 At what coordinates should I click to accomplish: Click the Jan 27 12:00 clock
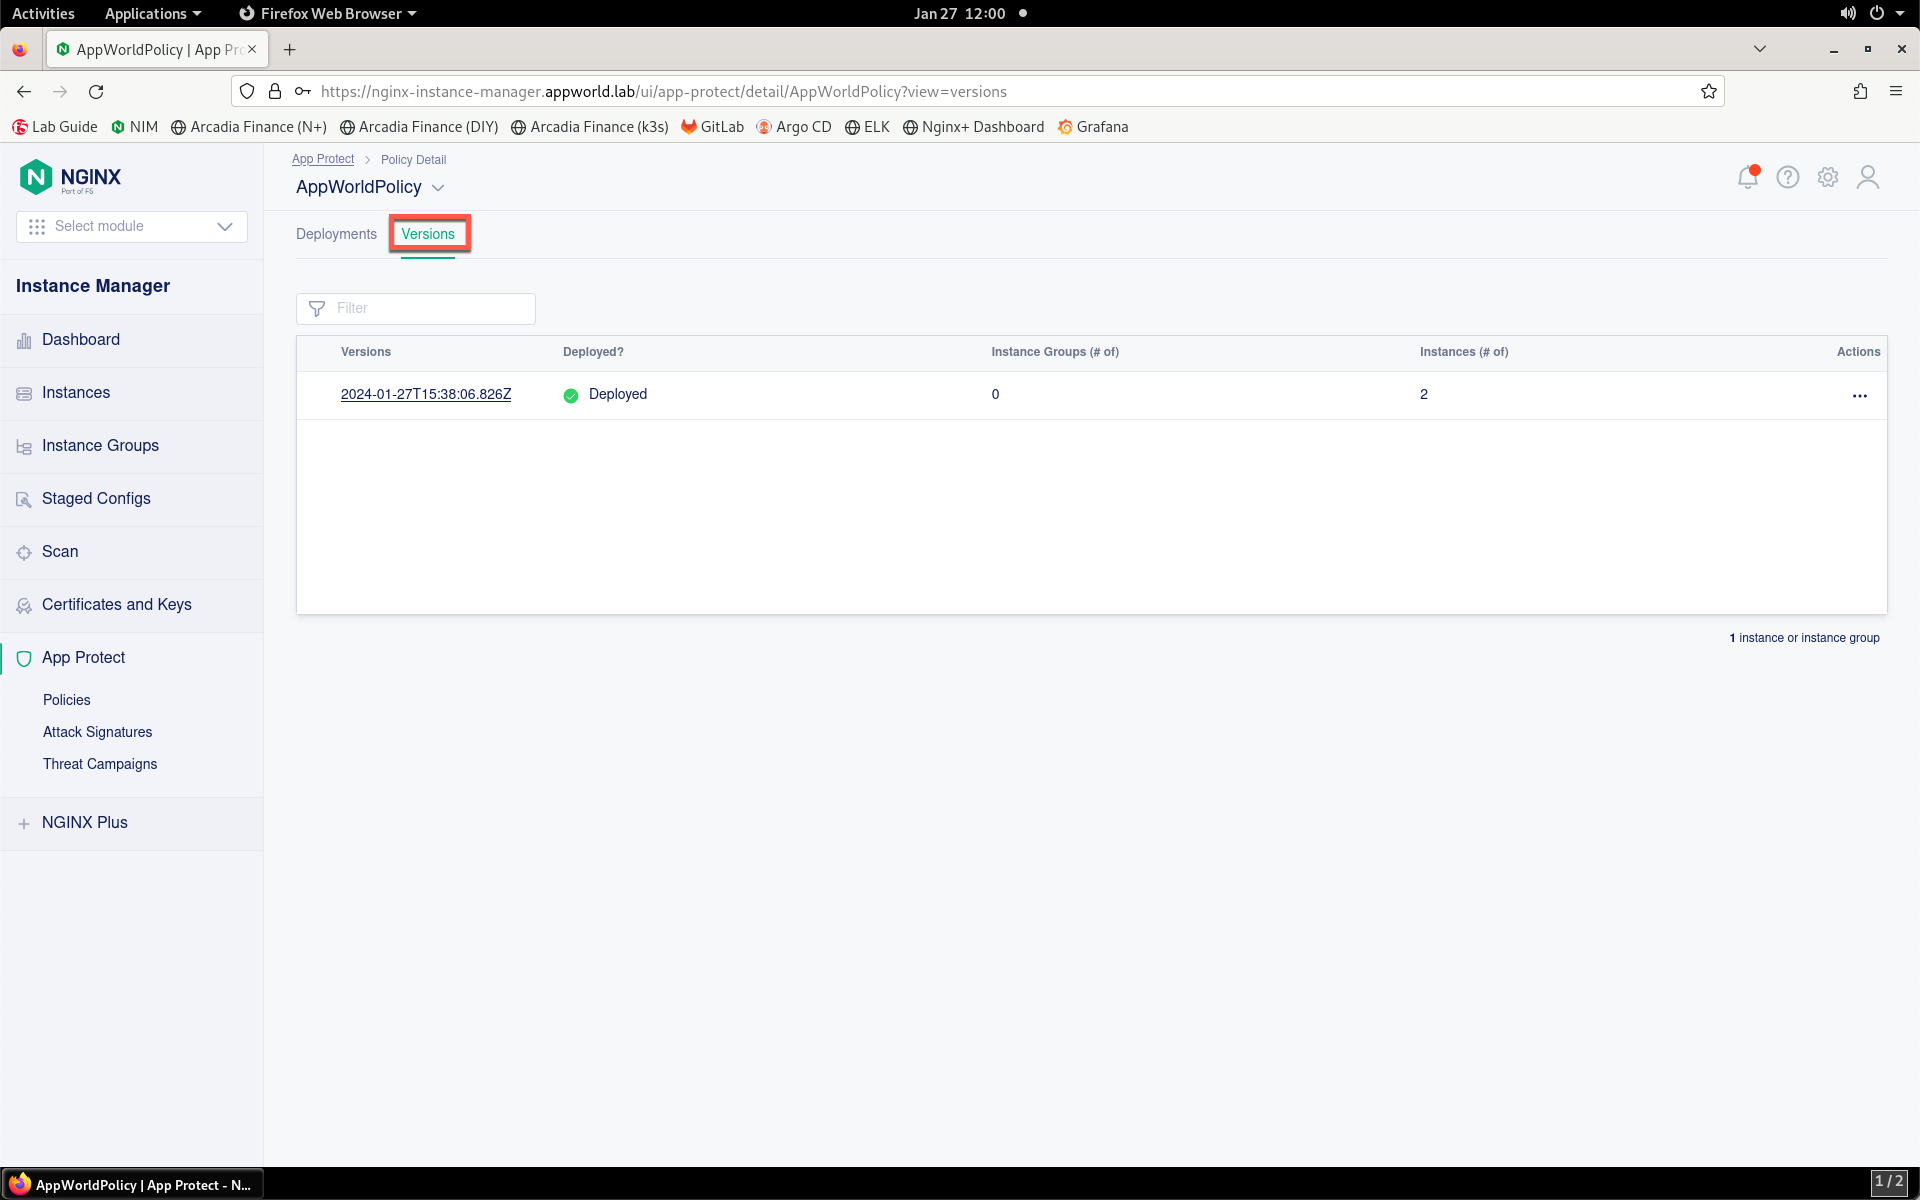pos(959,13)
